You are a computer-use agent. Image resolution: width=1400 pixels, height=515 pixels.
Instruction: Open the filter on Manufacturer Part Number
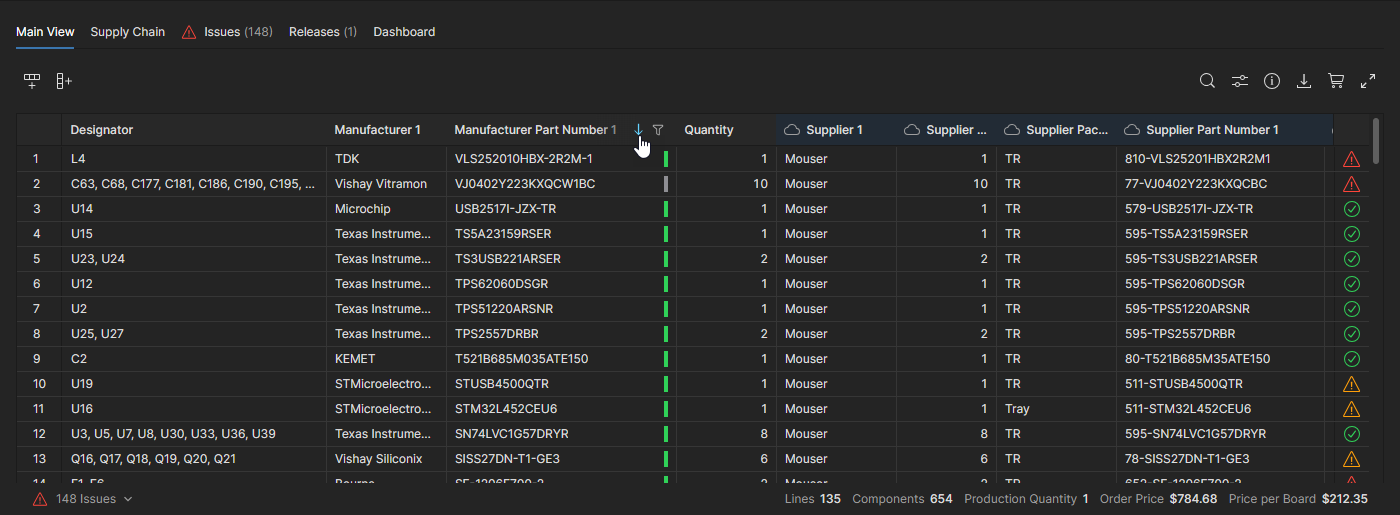658,130
